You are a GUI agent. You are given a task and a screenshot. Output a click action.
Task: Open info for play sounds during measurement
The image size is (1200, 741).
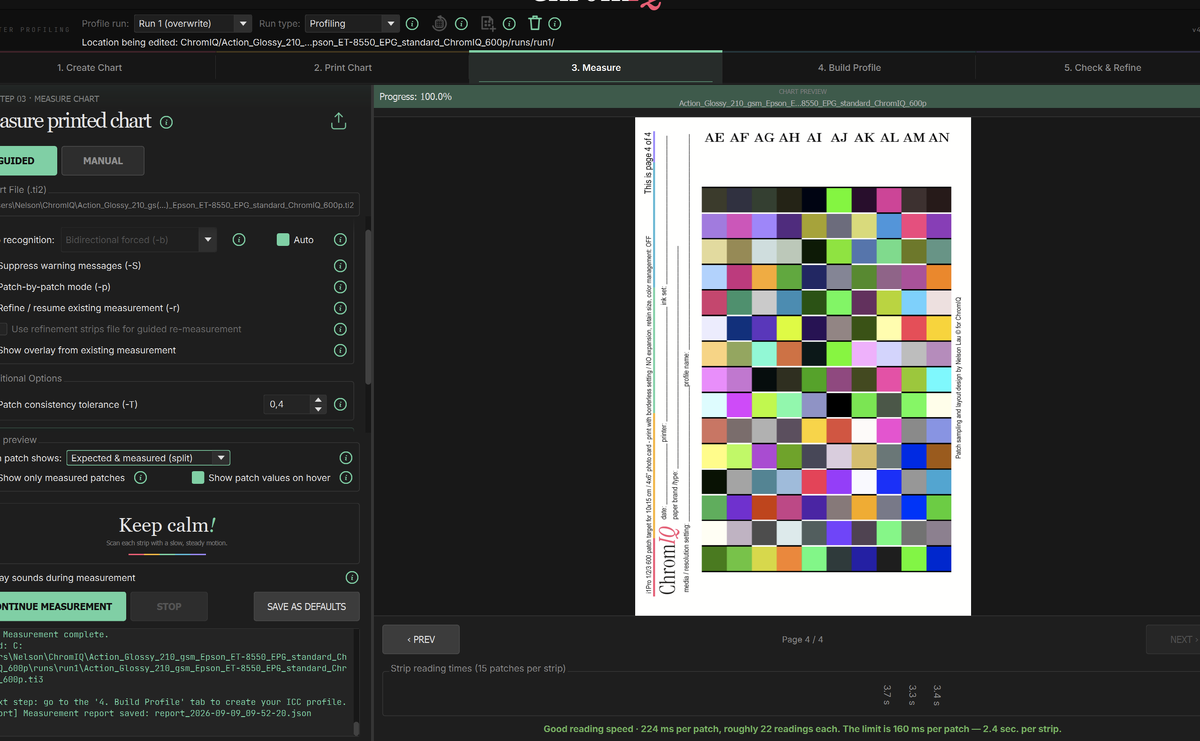[x=352, y=578]
